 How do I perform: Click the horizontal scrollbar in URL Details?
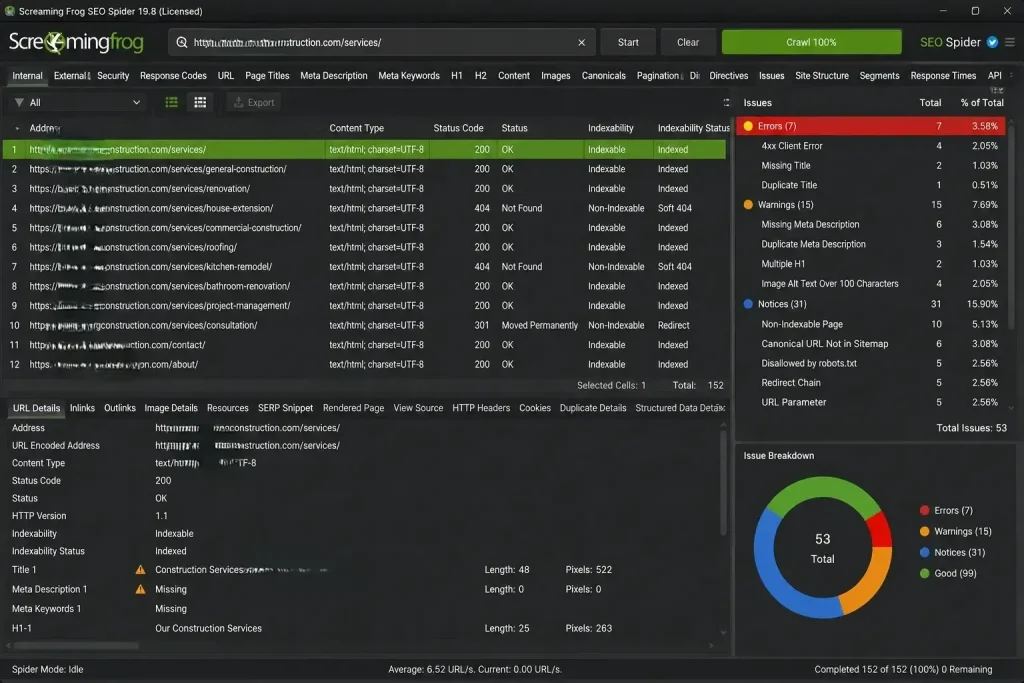(76, 646)
